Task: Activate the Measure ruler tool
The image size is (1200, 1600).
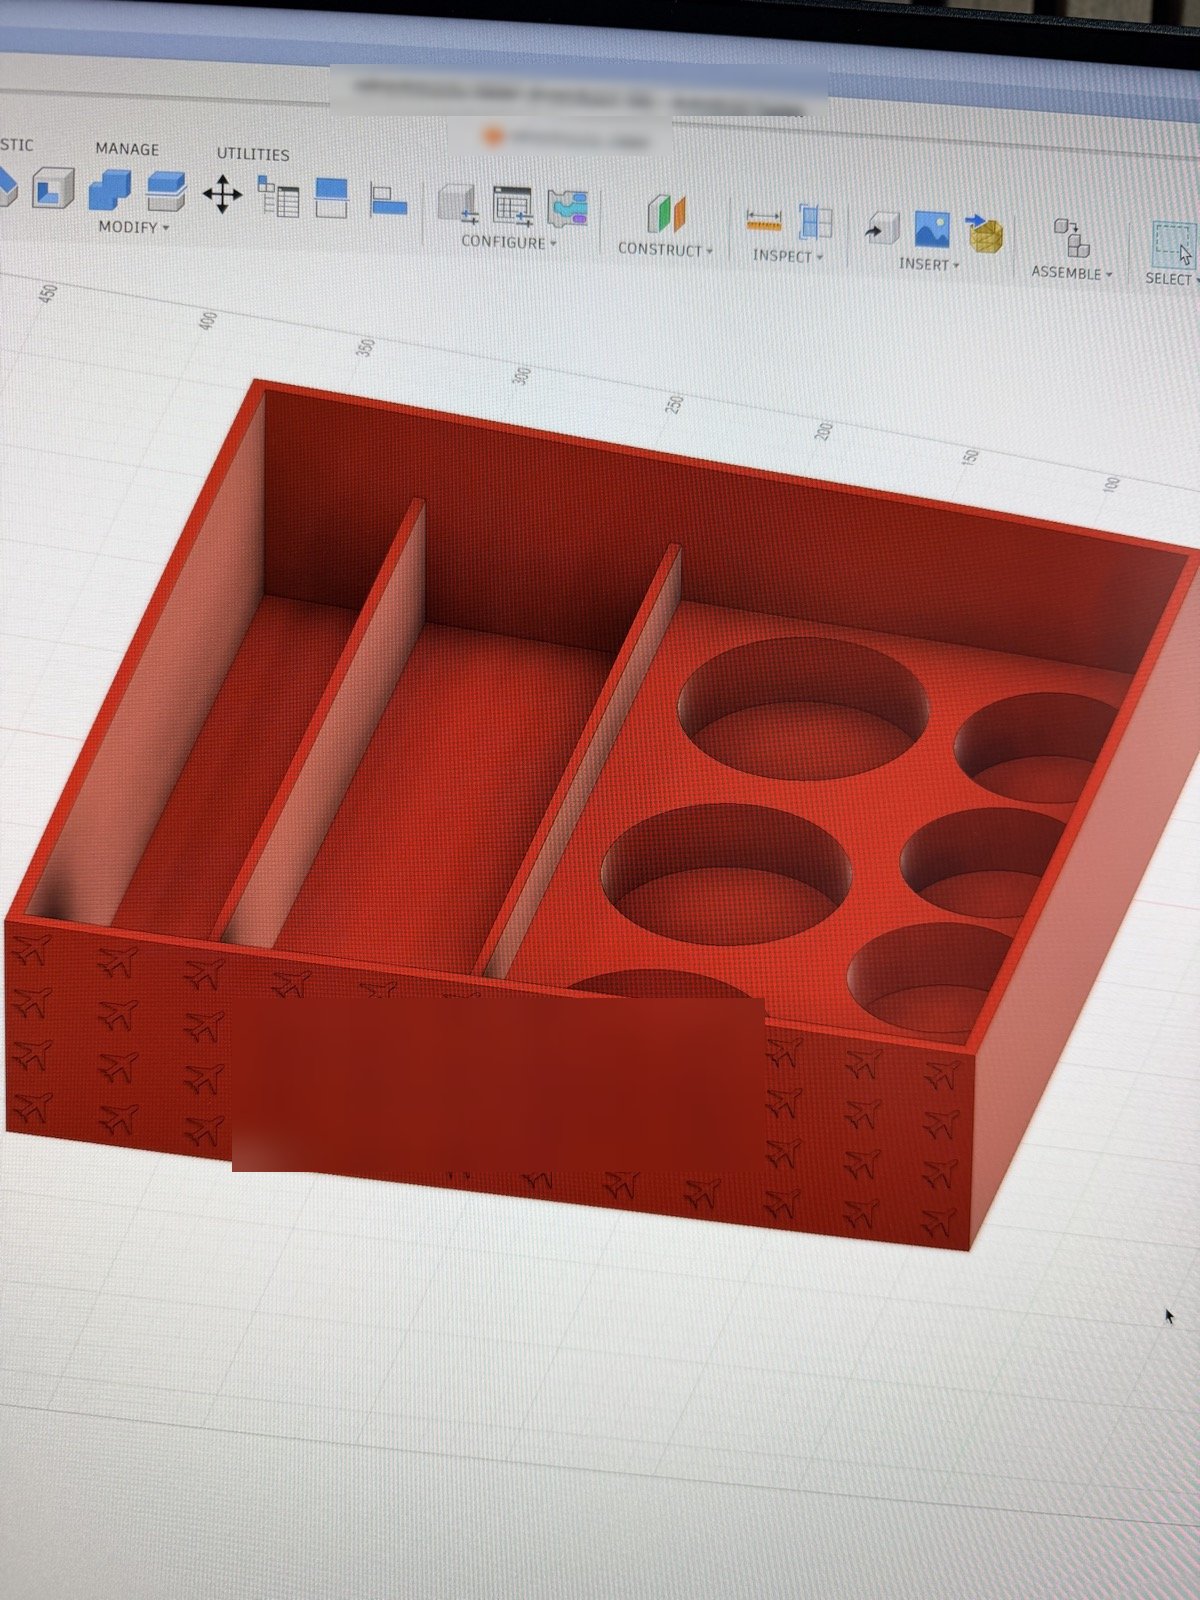Action: coord(763,221)
